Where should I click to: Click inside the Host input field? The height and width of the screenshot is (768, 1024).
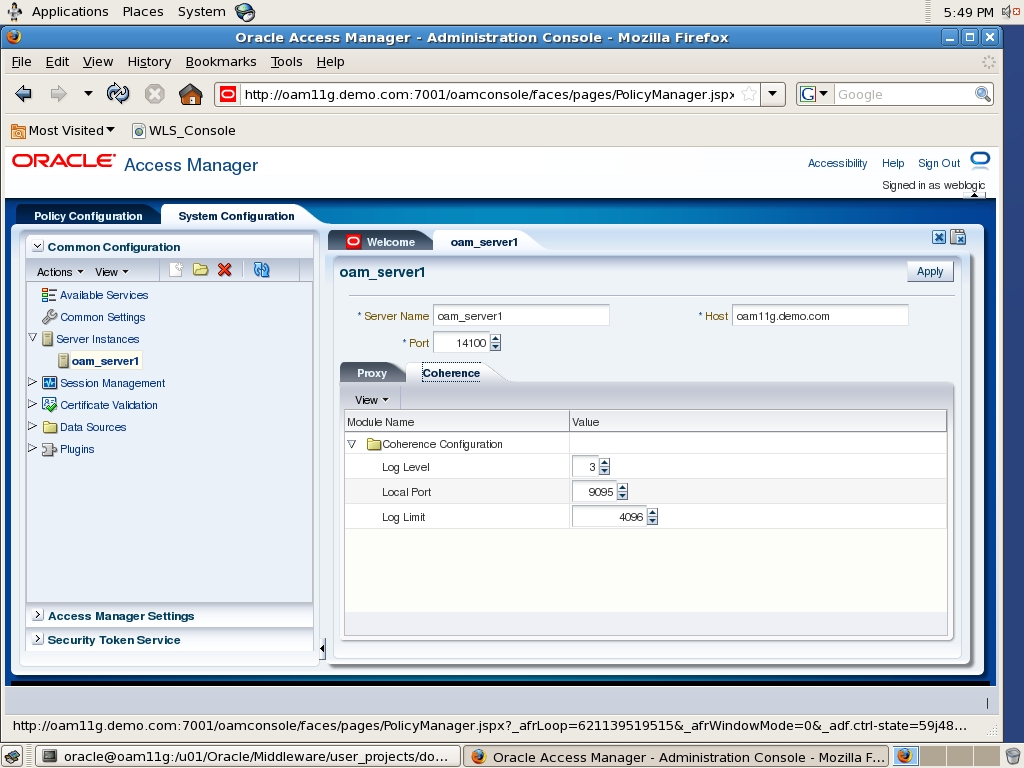pyautogui.click(x=820, y=315)
